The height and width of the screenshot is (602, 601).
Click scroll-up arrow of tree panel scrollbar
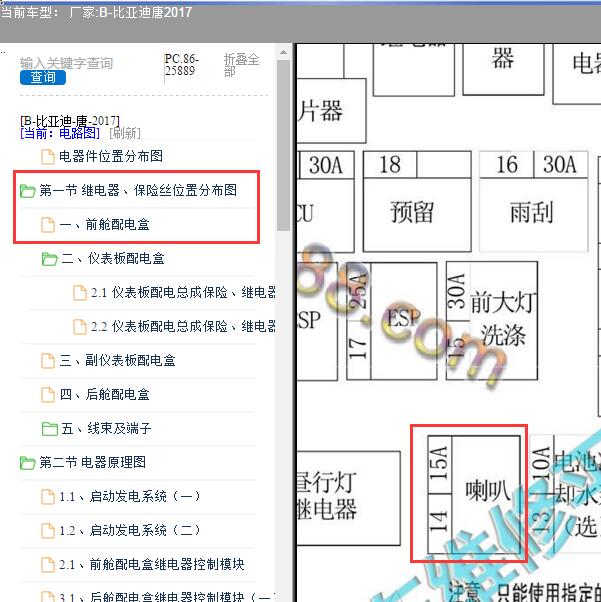[x=283, y=52]
